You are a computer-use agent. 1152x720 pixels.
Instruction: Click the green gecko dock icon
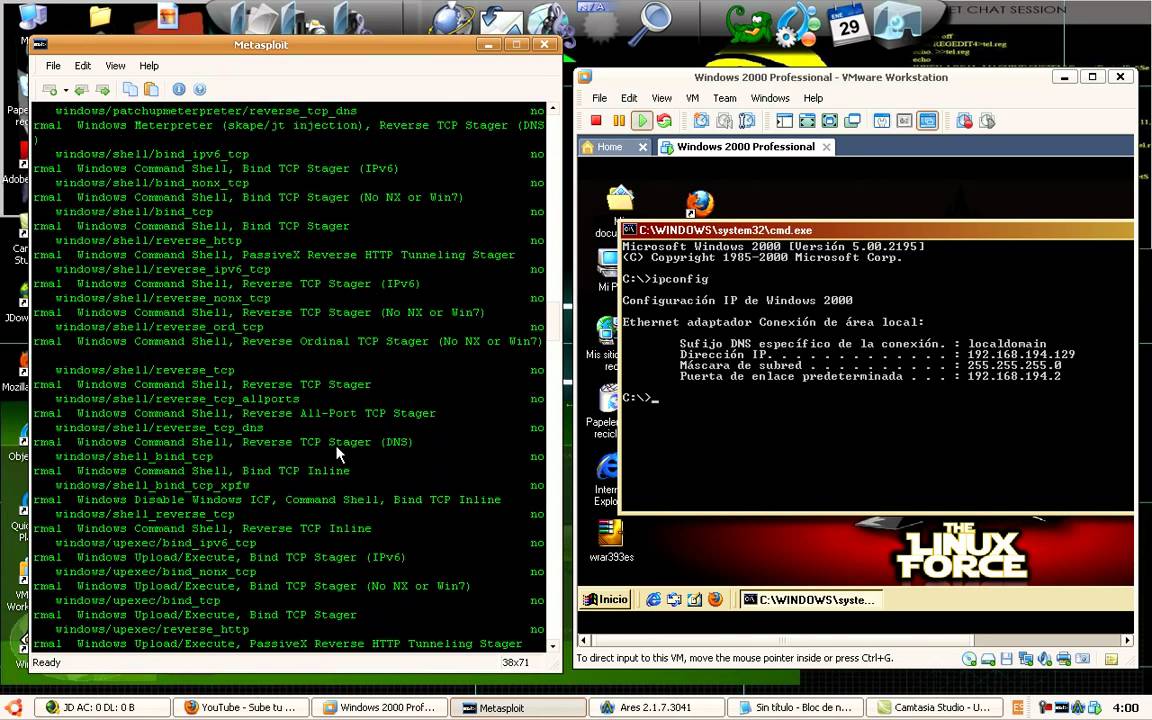[x=748, y=24]
